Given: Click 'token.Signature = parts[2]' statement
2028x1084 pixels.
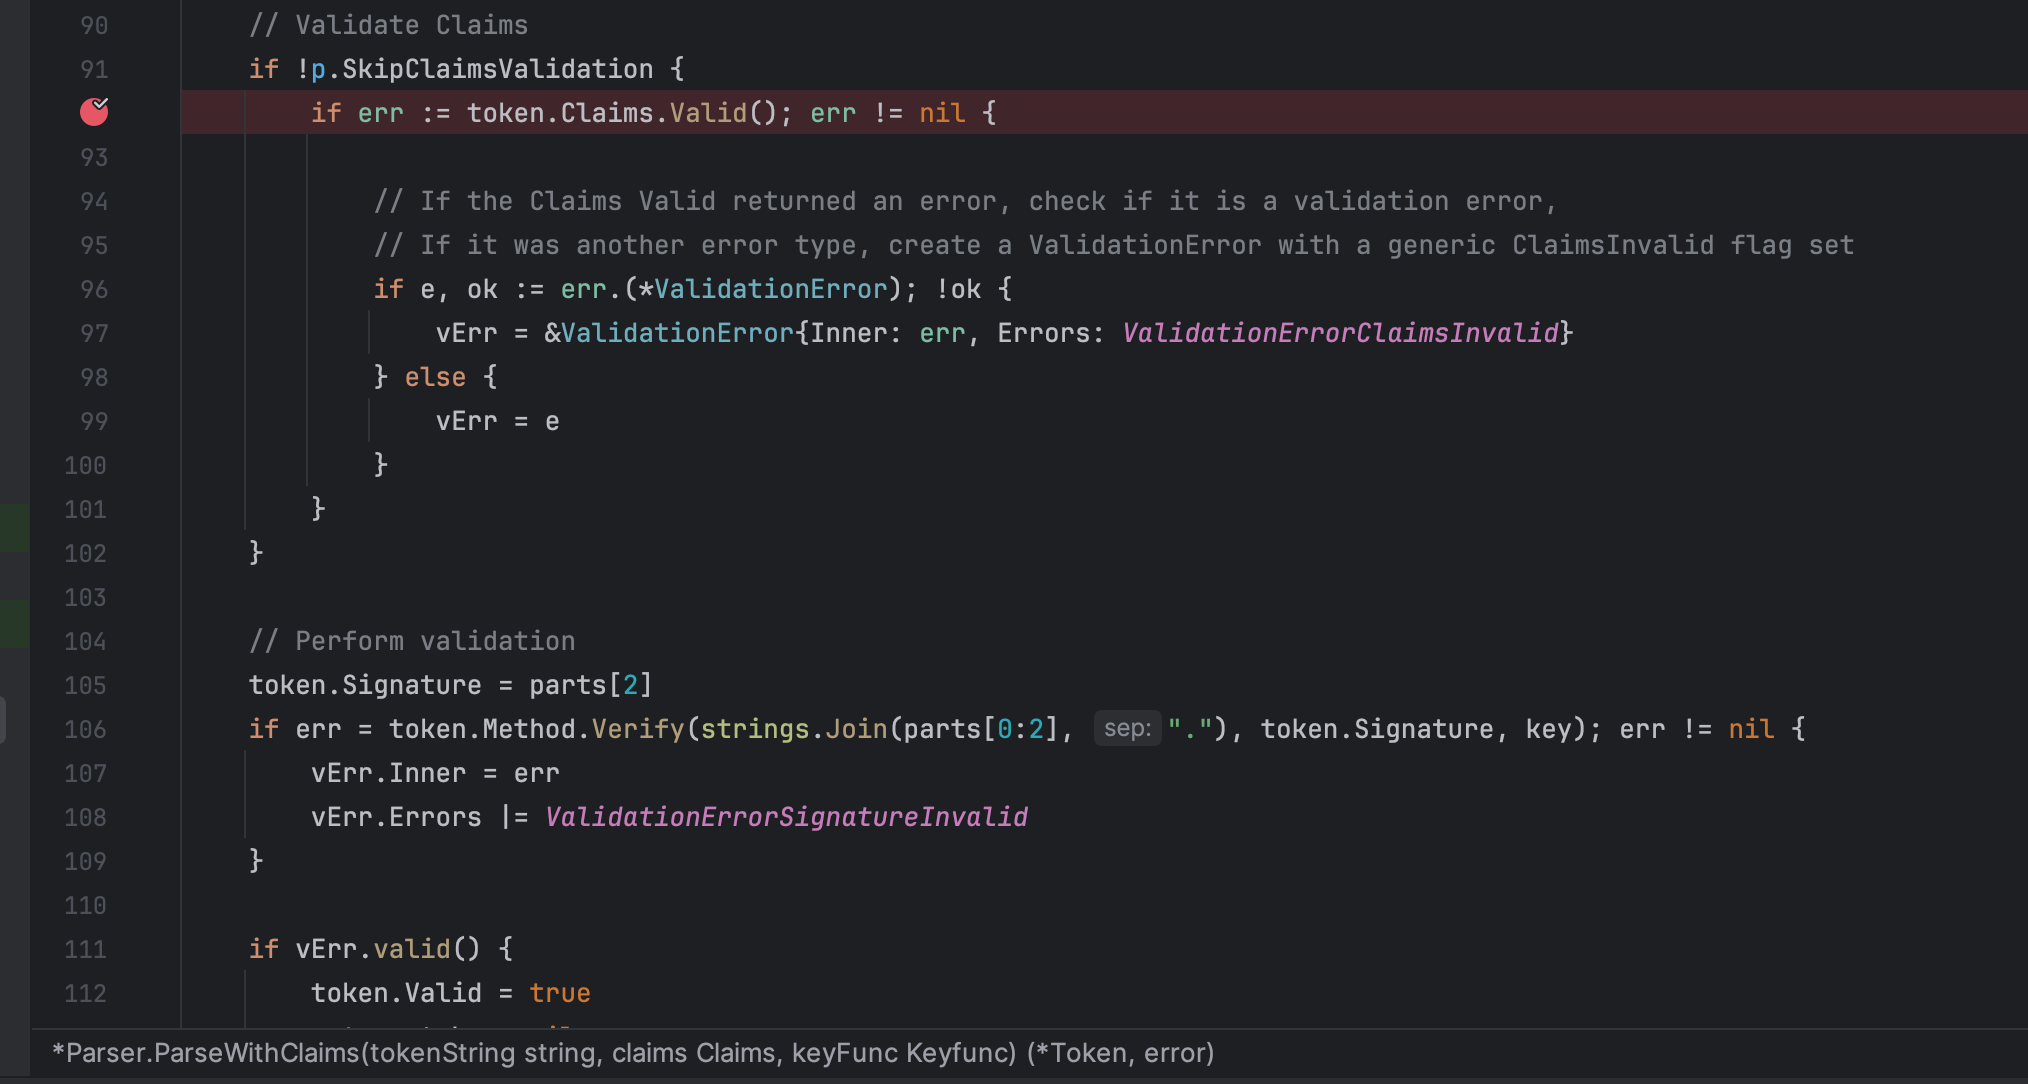Looking at the screenshot, I should pyautogui.click(x=450, y=685).
